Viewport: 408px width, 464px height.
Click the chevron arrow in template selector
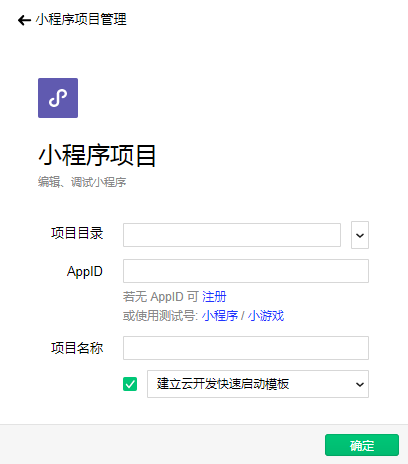tap(360, 384)
